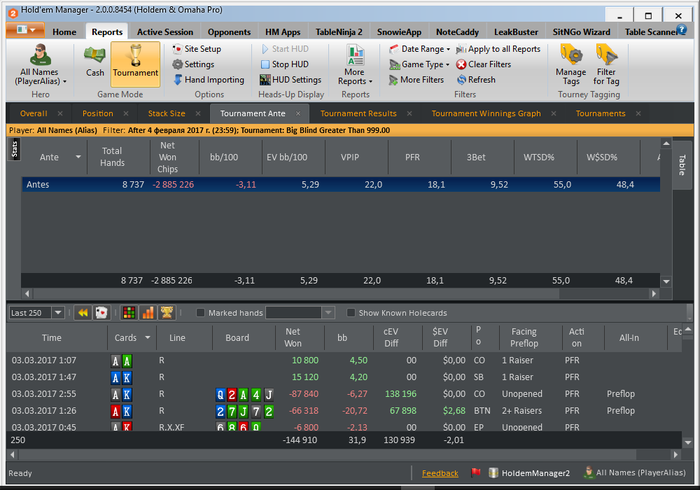Clear Filters with the red X

(483, 64)
